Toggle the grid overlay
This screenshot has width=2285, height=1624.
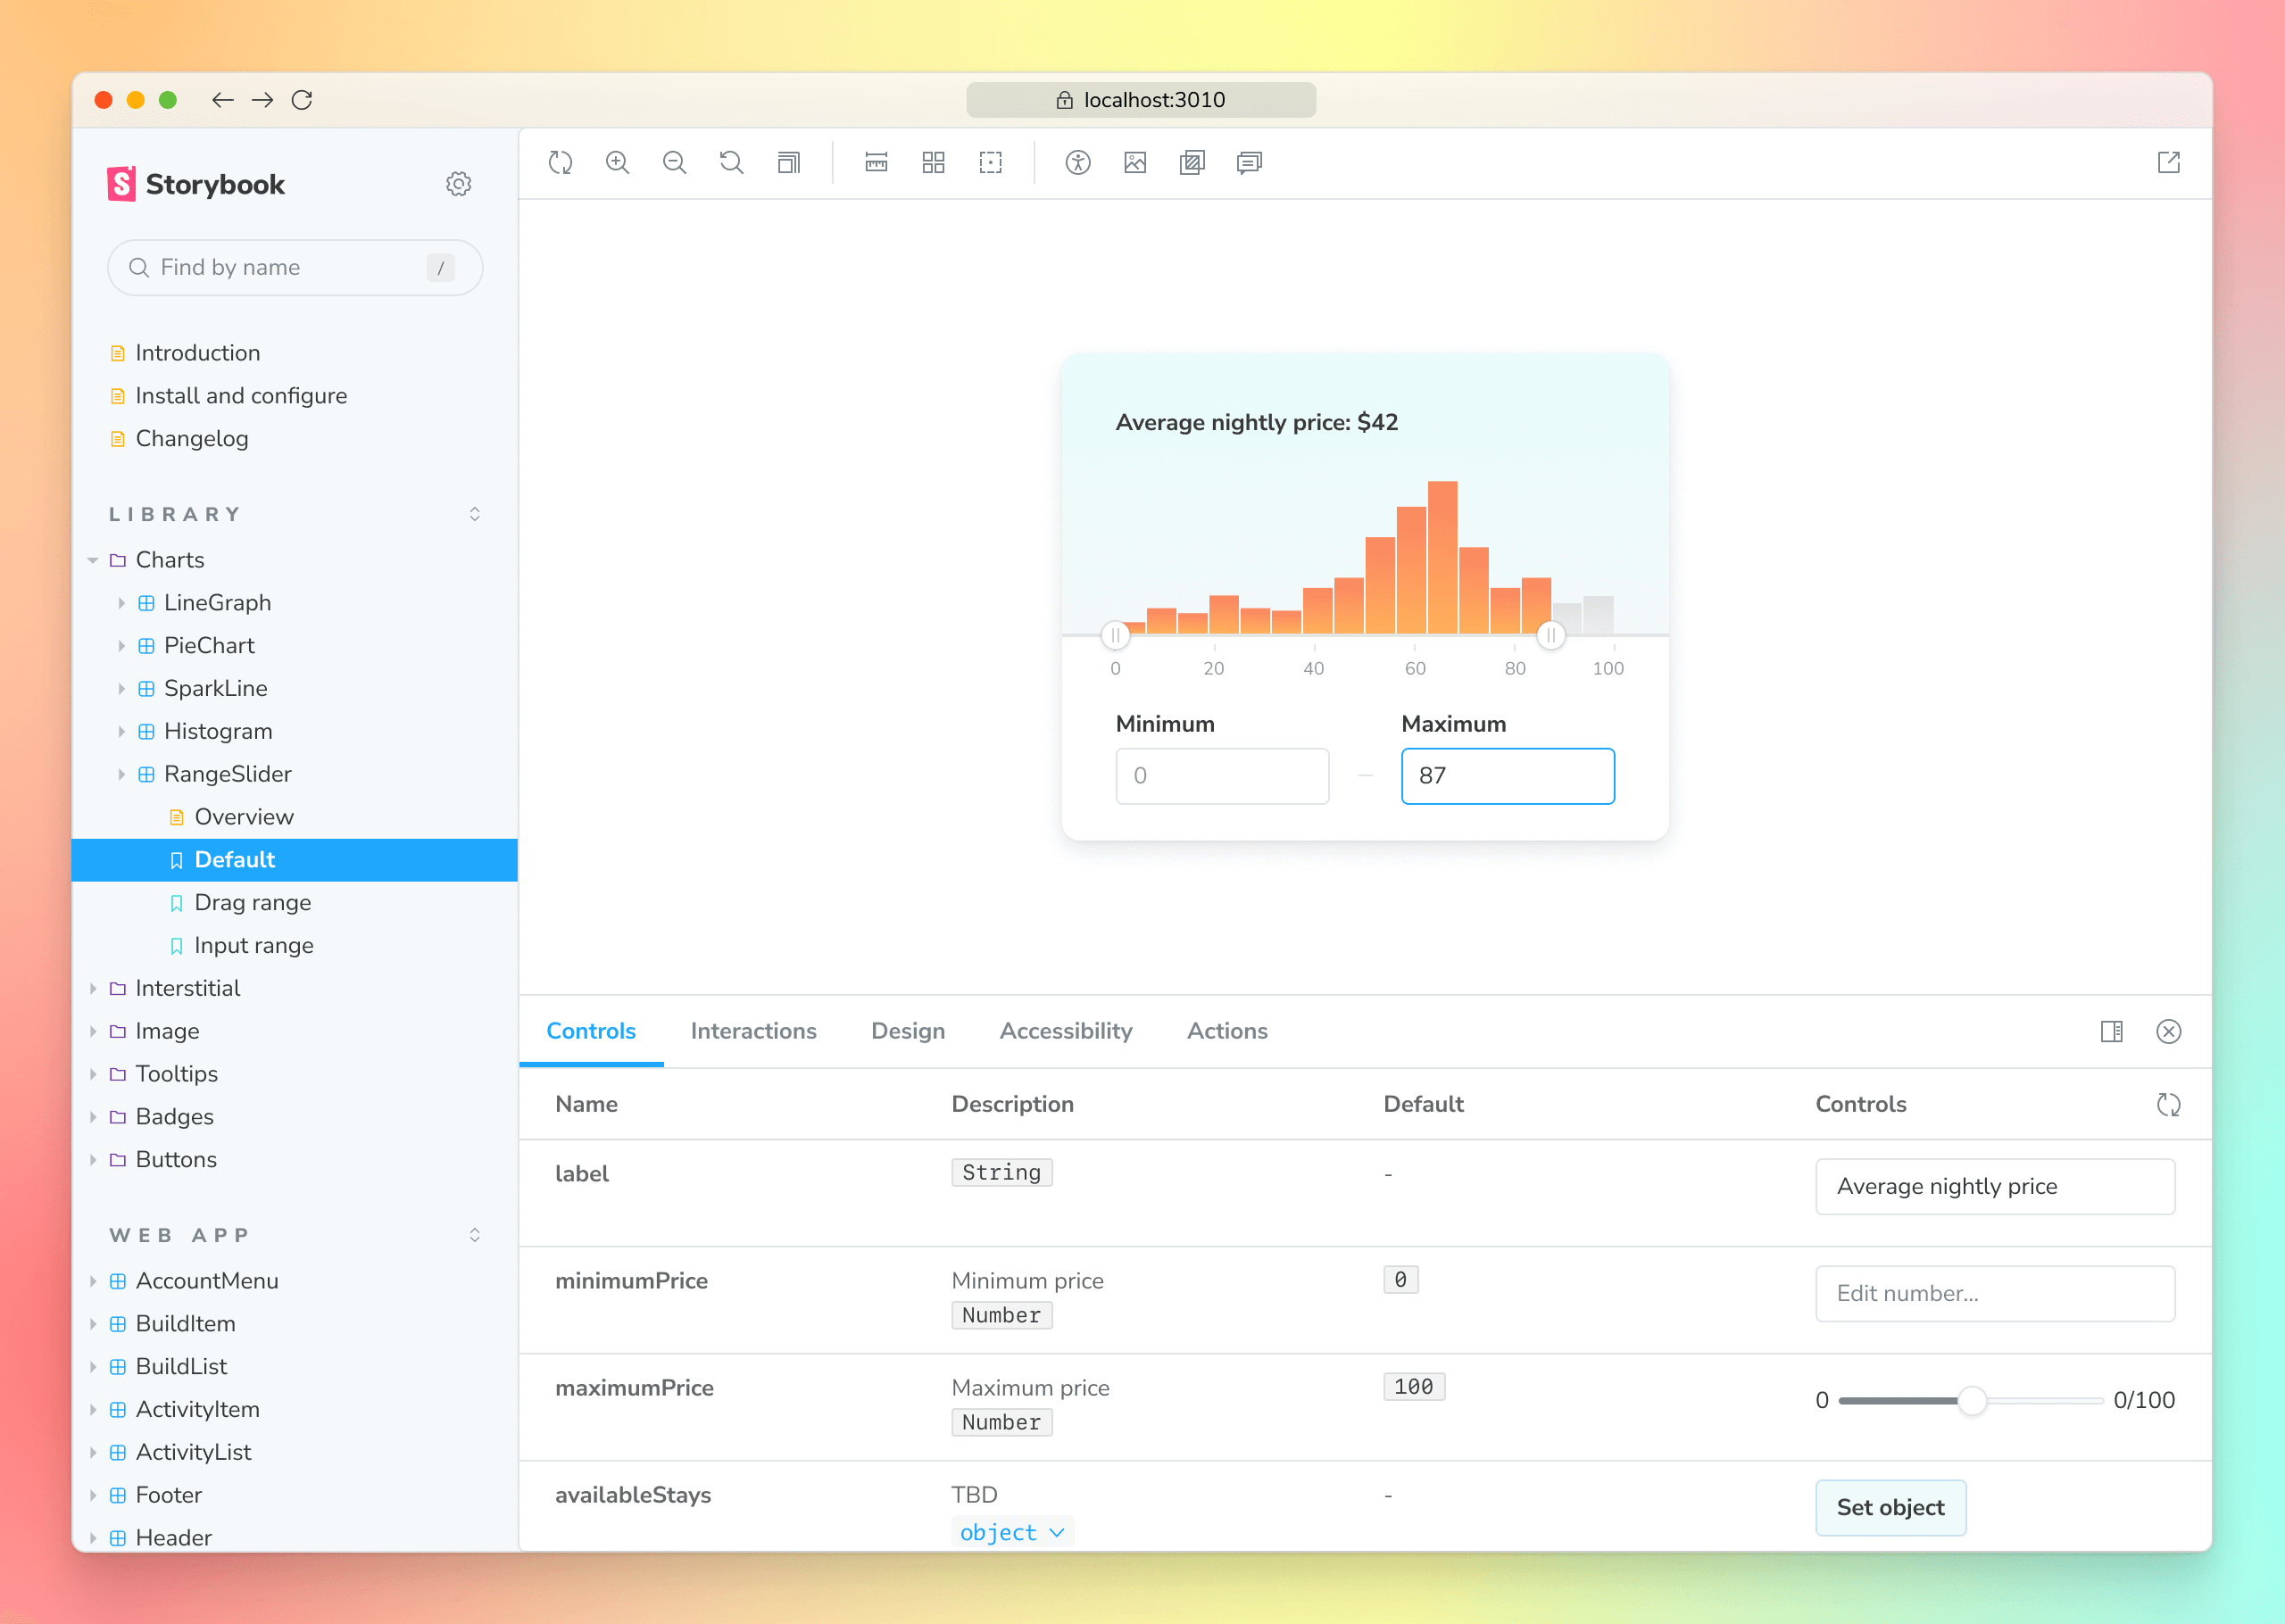pos(933,162)
